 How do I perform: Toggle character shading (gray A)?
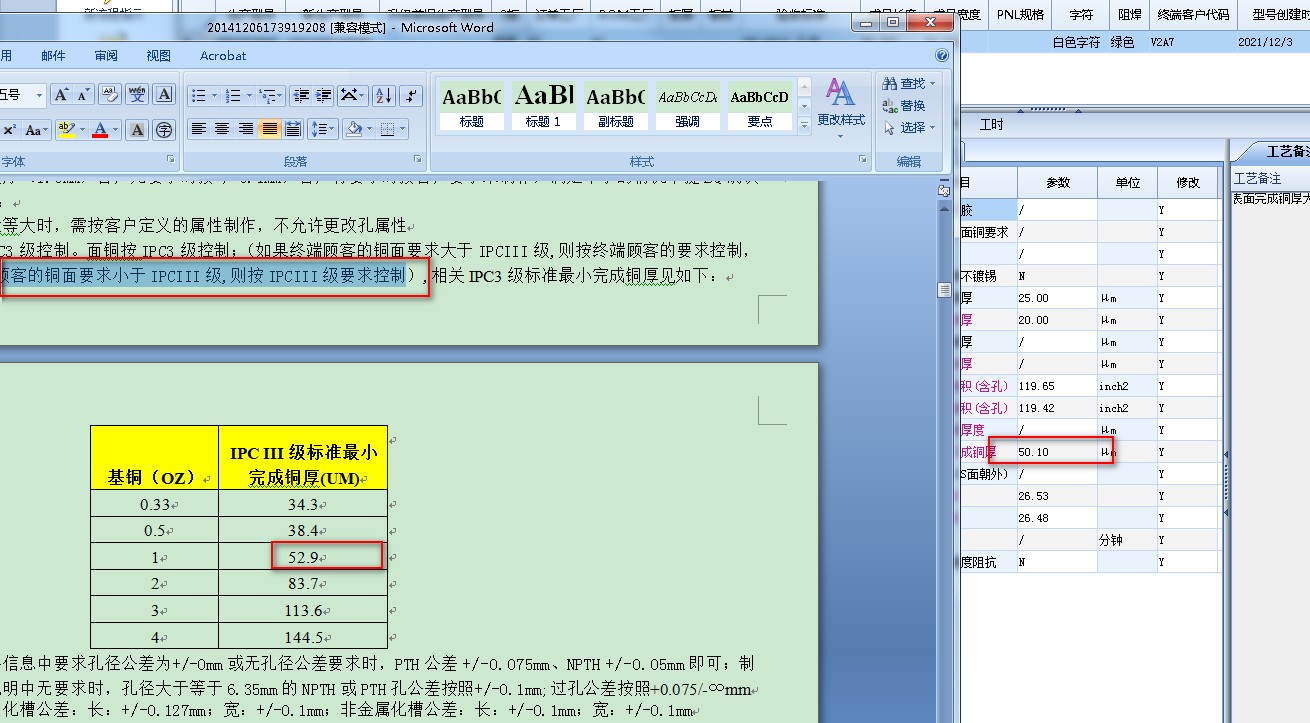point(138,130)
